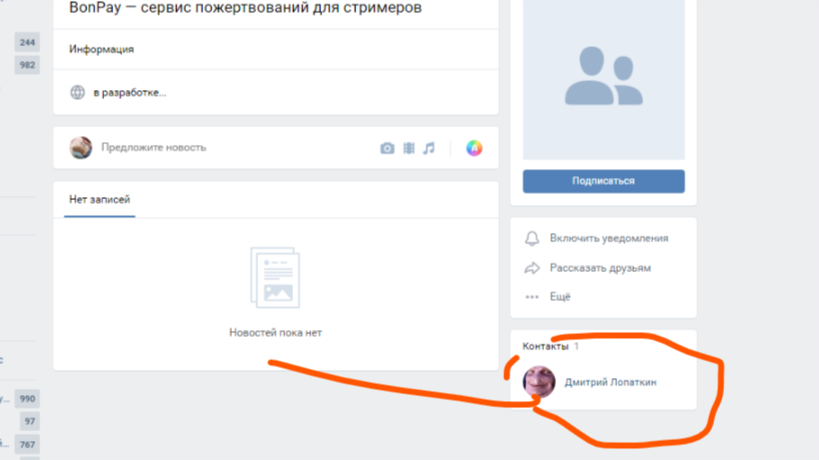
Task: Click the share arrow icon
Action: click(x=532, y=268)
